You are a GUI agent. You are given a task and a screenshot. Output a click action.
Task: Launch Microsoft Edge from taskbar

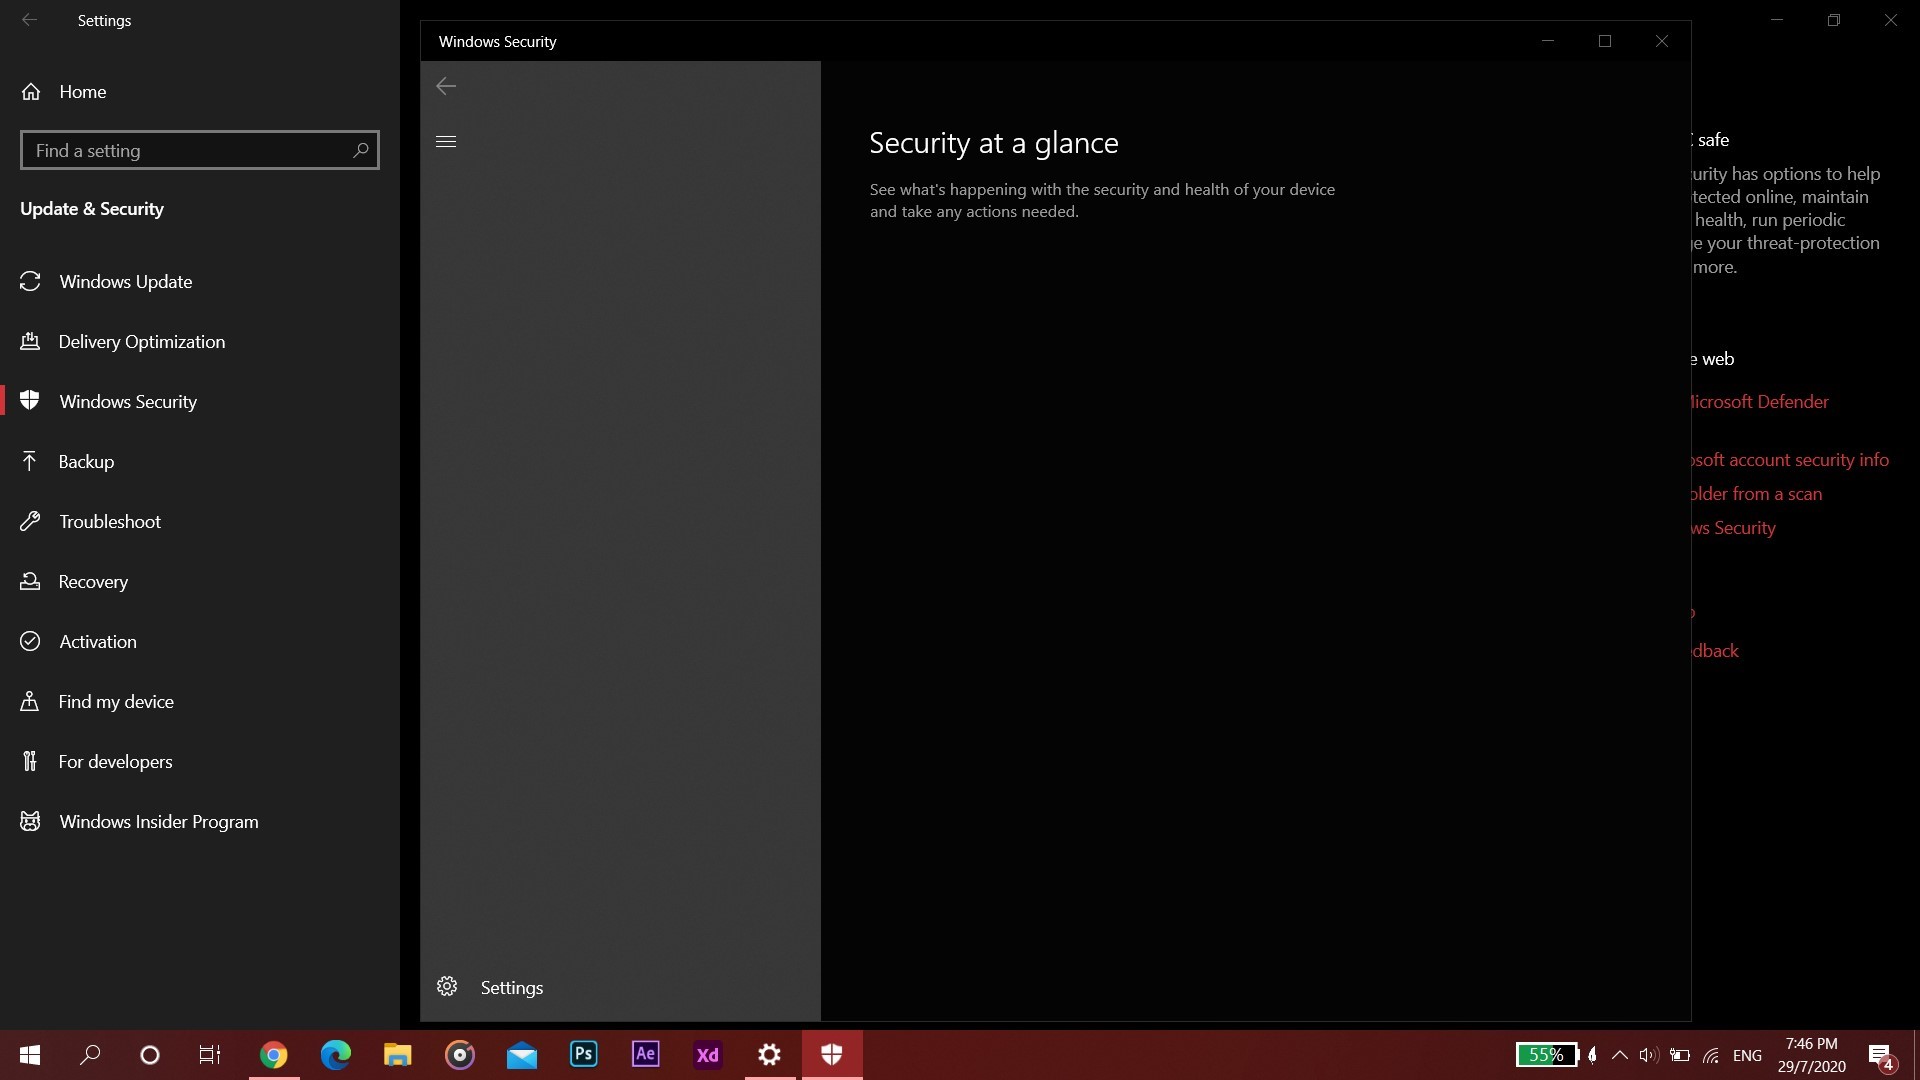(336, 1055)
